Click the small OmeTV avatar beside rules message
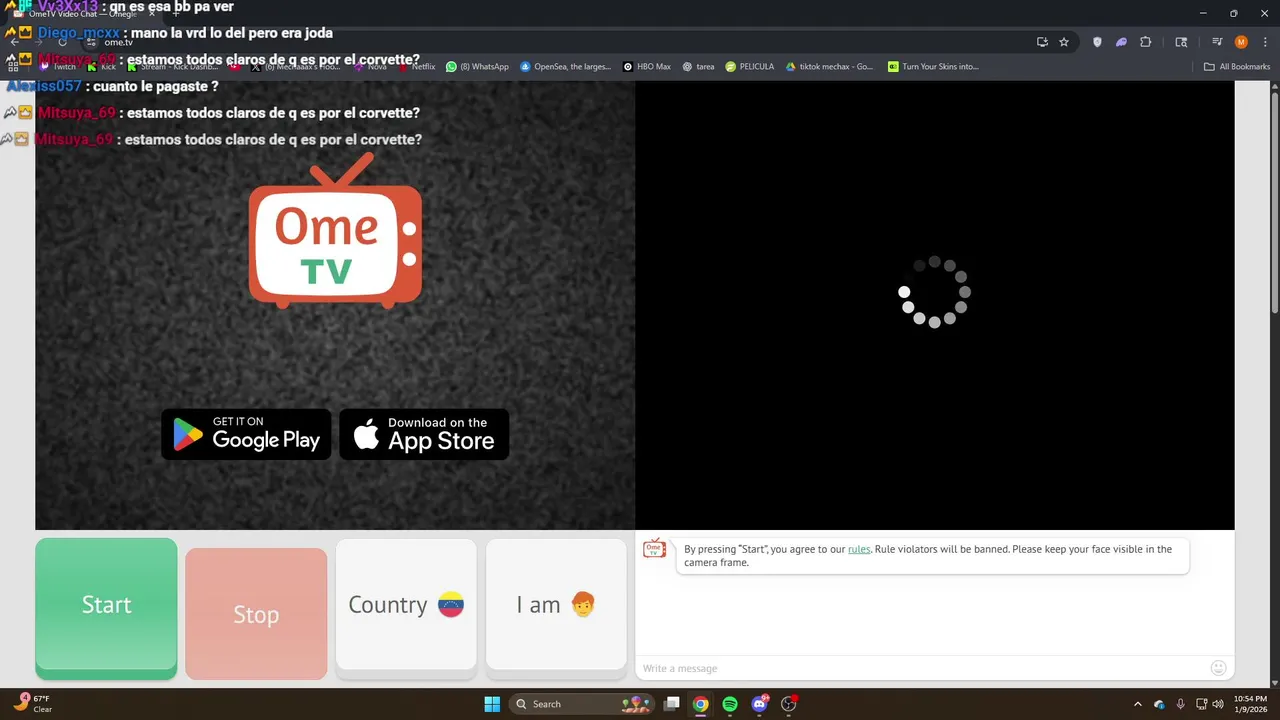 [x=654, y=548]
